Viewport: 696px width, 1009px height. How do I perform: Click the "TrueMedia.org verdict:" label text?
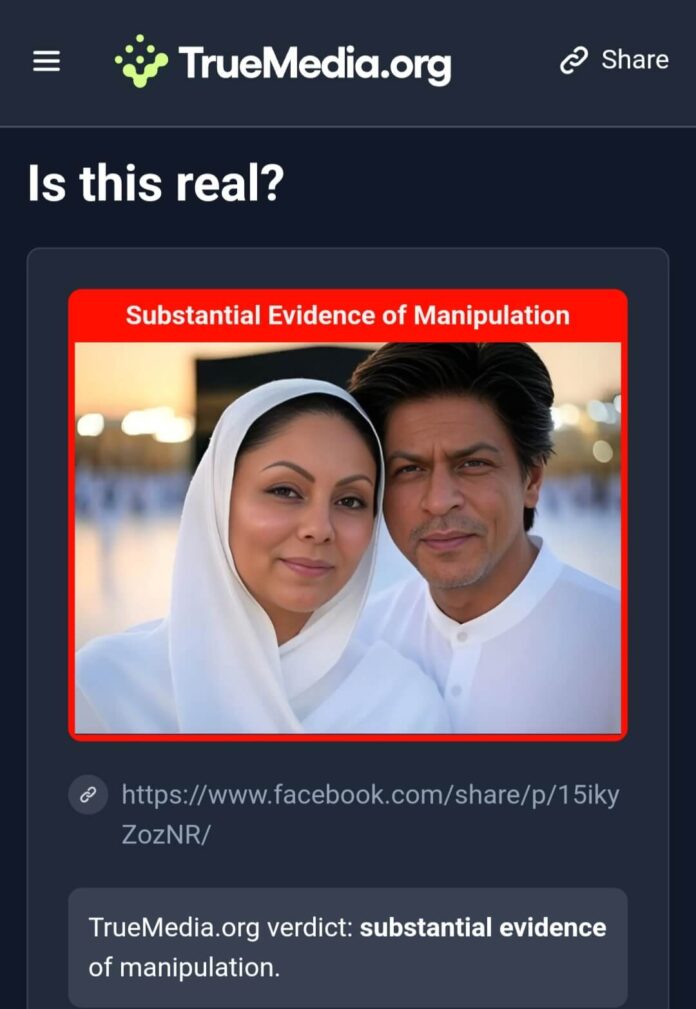click(221, 928)
